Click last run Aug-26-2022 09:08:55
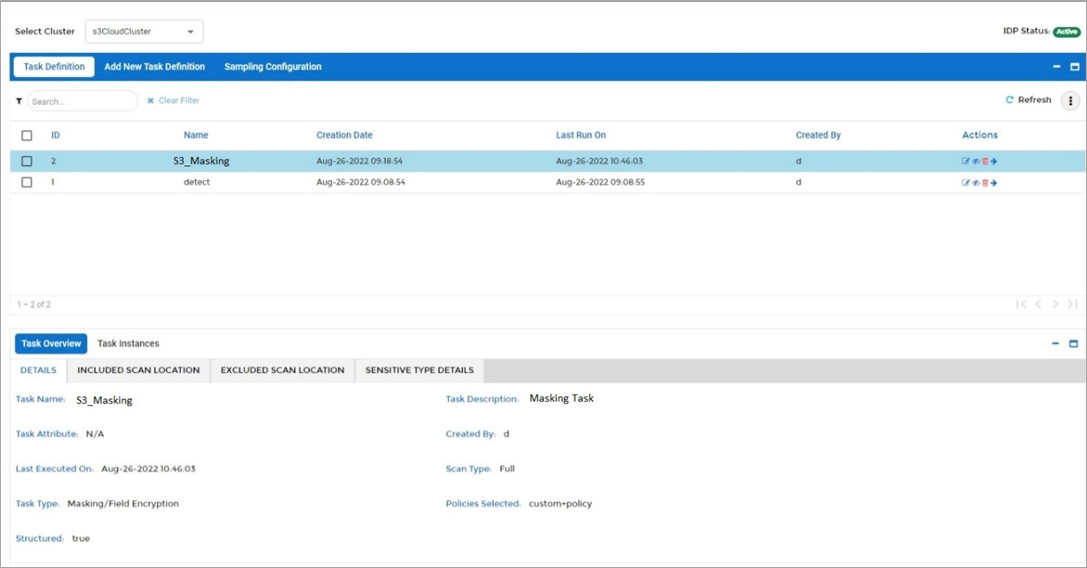This screenshot has height=568, width=1087. 600,182
